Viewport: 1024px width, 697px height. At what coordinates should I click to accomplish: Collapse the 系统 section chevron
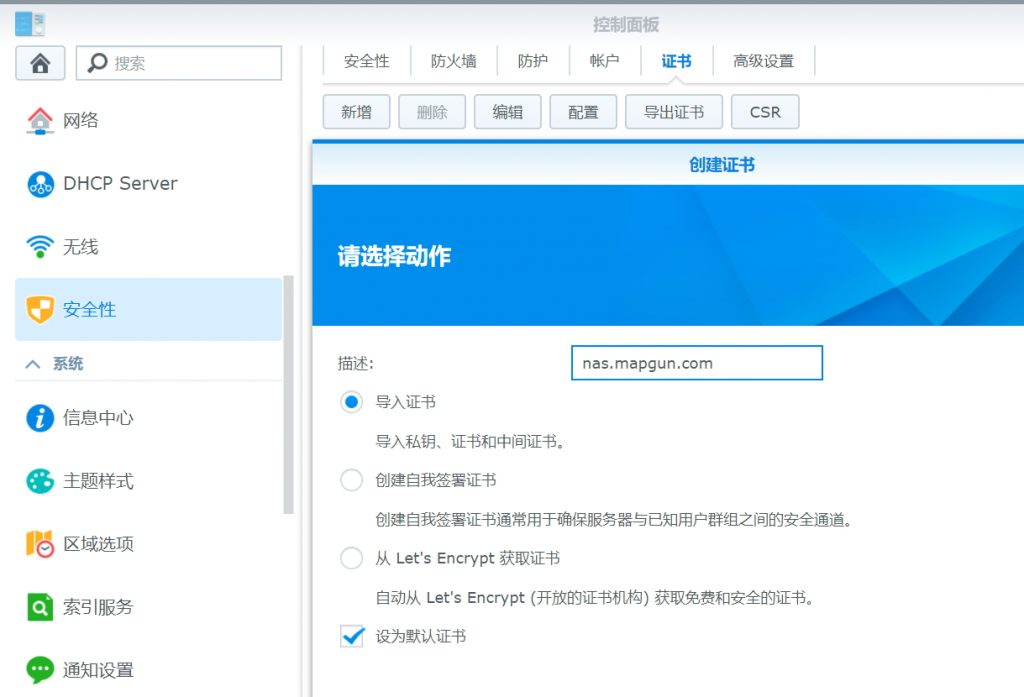[32, 364]
